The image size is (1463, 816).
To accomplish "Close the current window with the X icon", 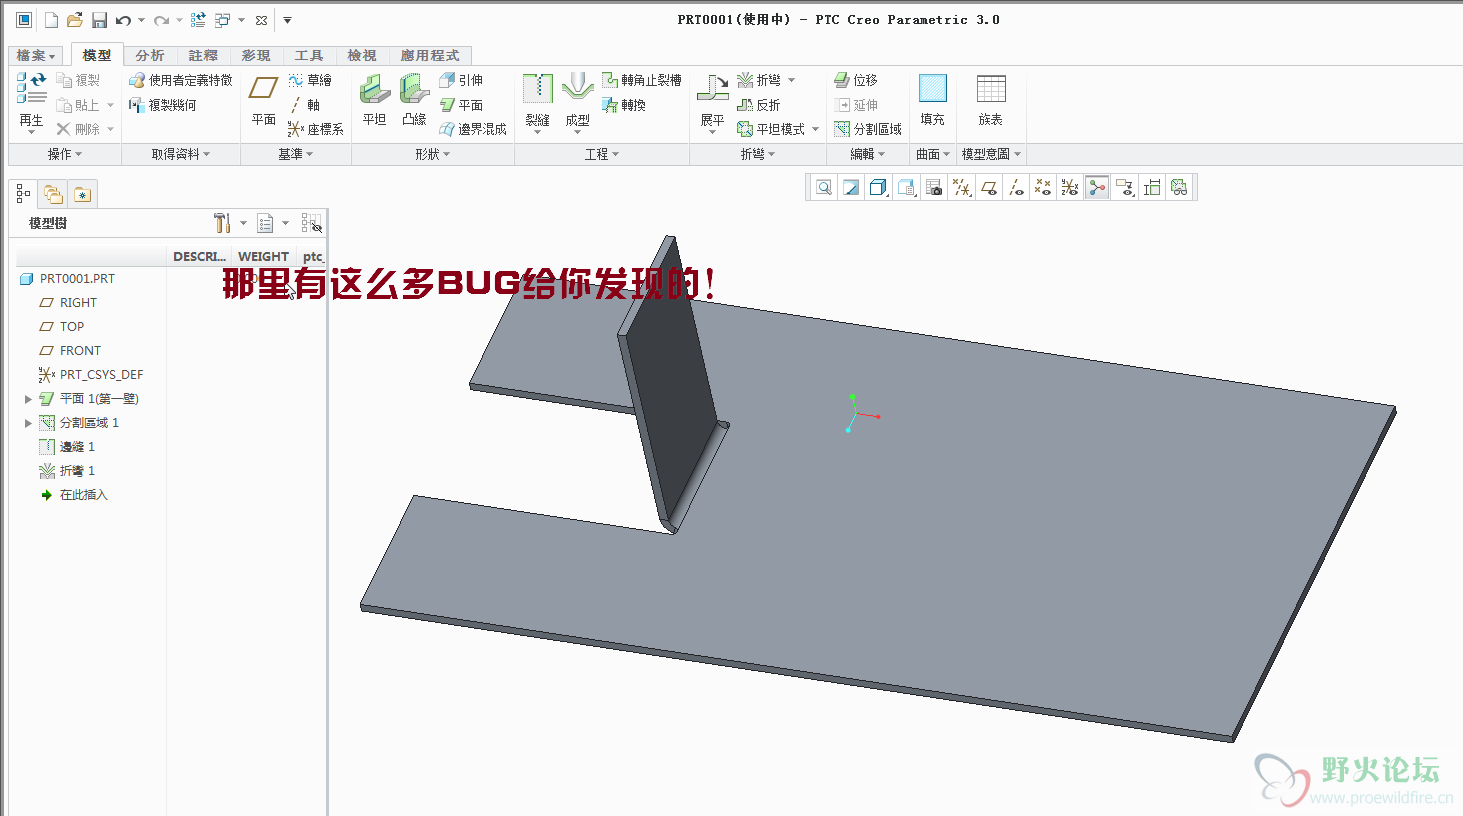I will pos(262,20).
